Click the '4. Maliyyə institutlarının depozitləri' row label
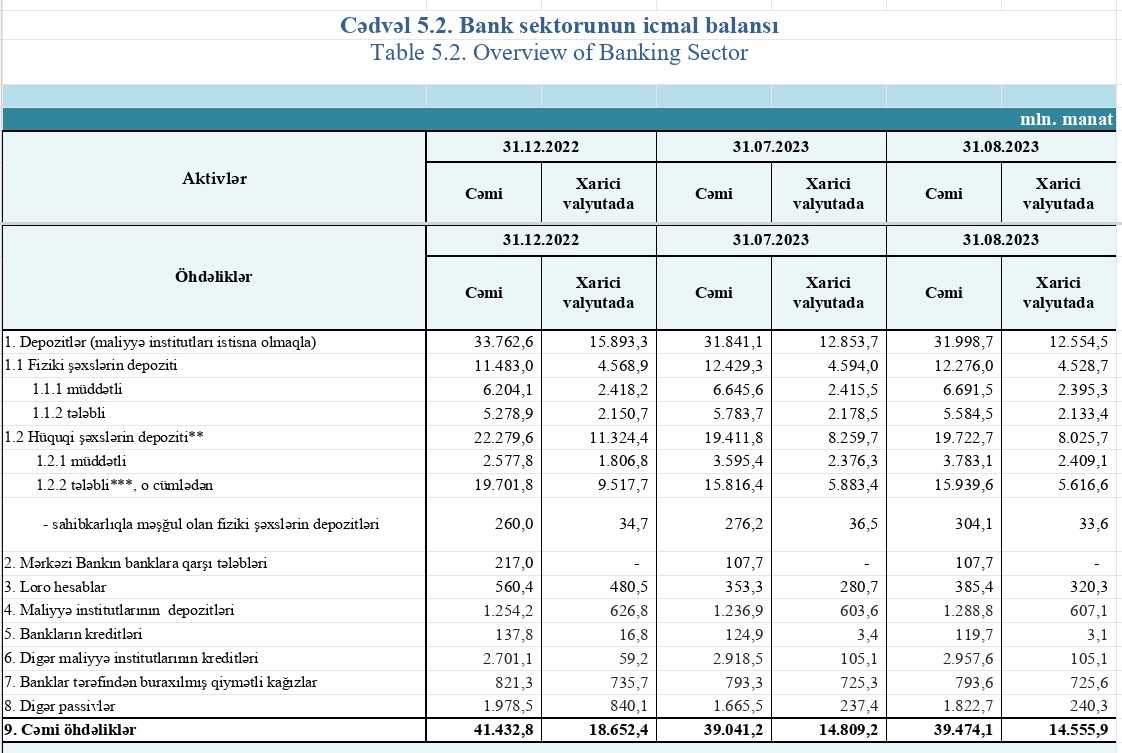The width and height of the screenshot is (1122, 753). 114,610
